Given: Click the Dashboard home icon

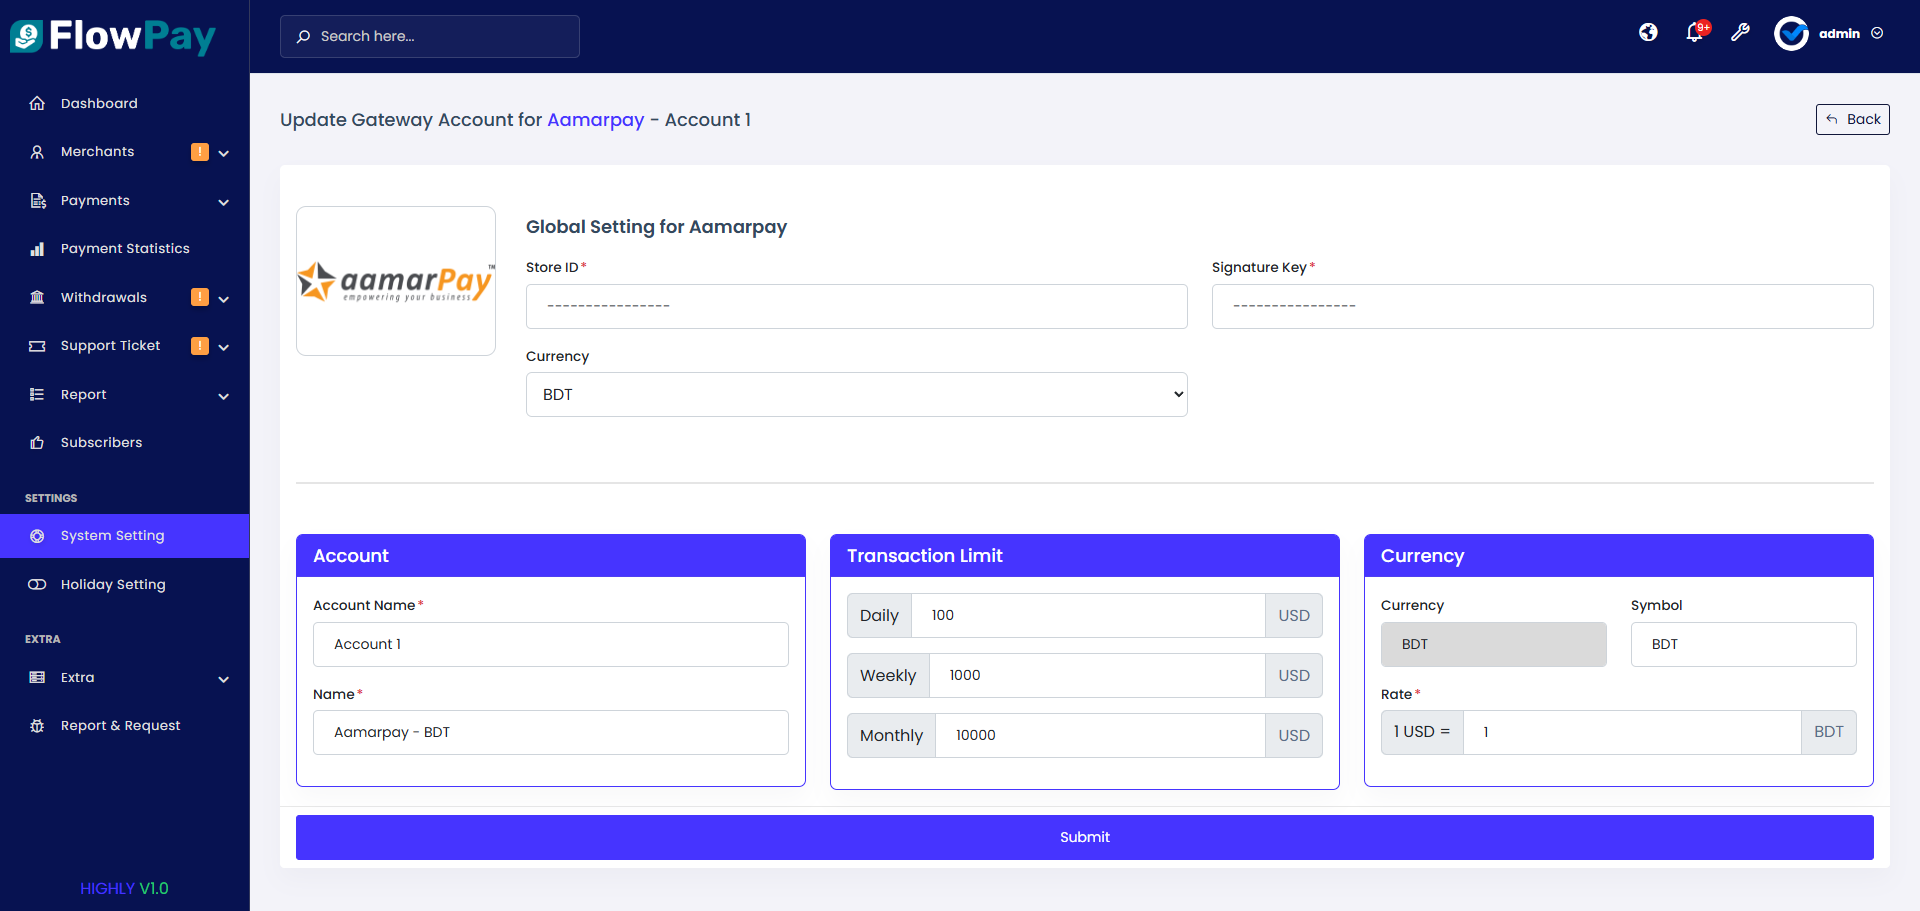Looking at the screenshot, I should (37, 103).
